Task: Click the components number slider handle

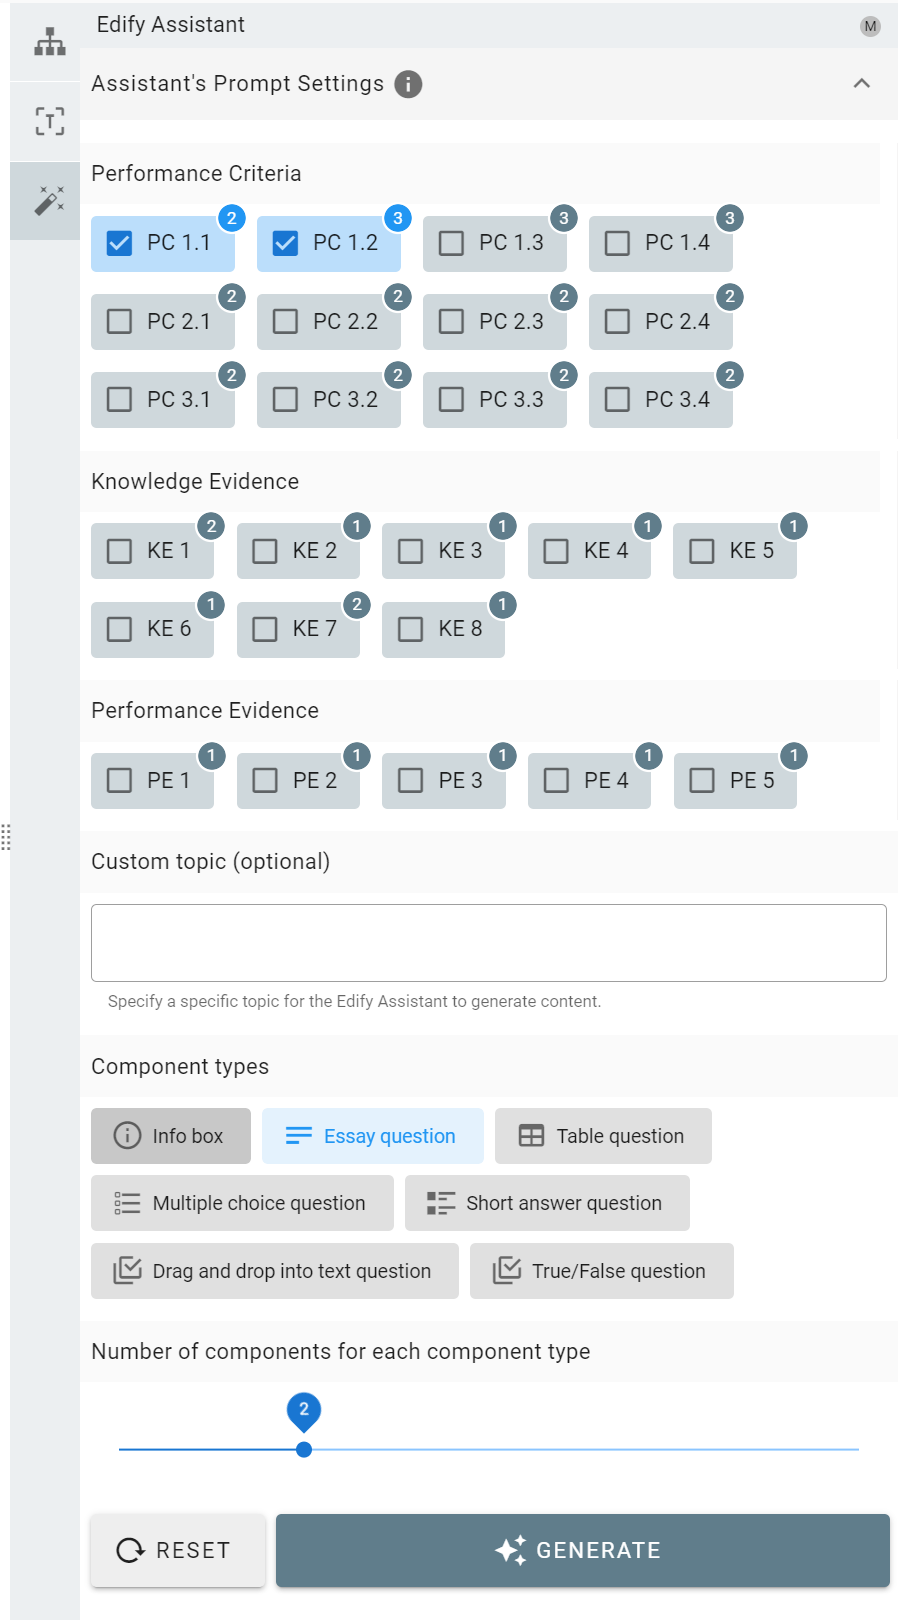Action: (304, 1449)
